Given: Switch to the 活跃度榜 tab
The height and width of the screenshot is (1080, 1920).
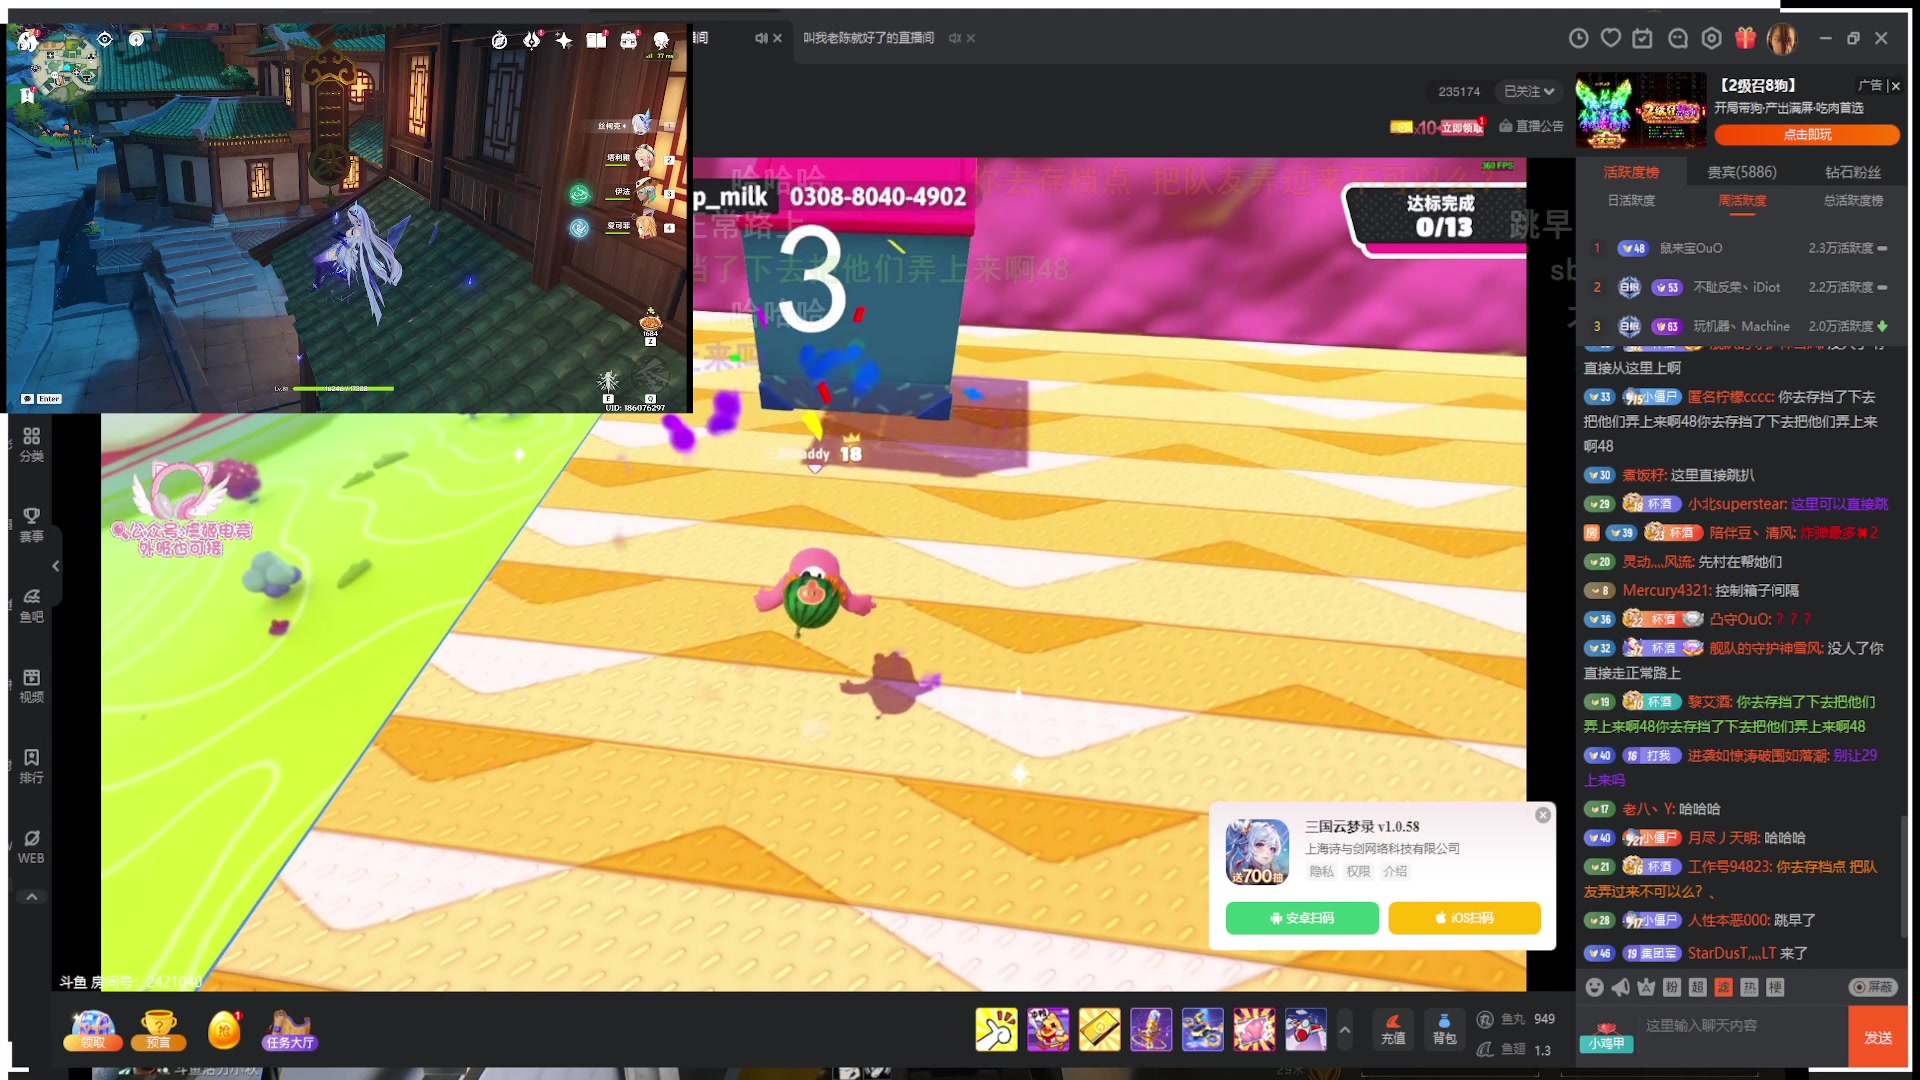Looking at the screenshot, I should 1631,172.
